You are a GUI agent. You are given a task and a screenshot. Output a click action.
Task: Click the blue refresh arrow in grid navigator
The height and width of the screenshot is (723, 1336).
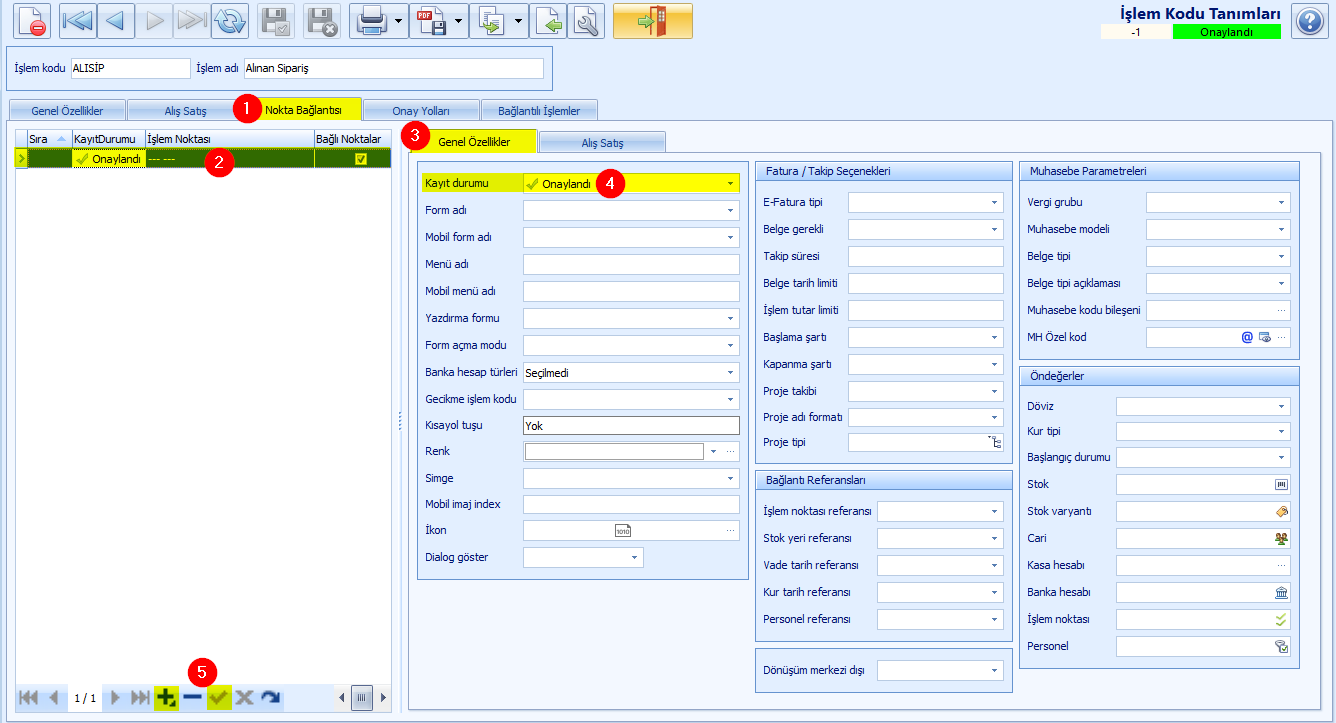click(270, 697)
